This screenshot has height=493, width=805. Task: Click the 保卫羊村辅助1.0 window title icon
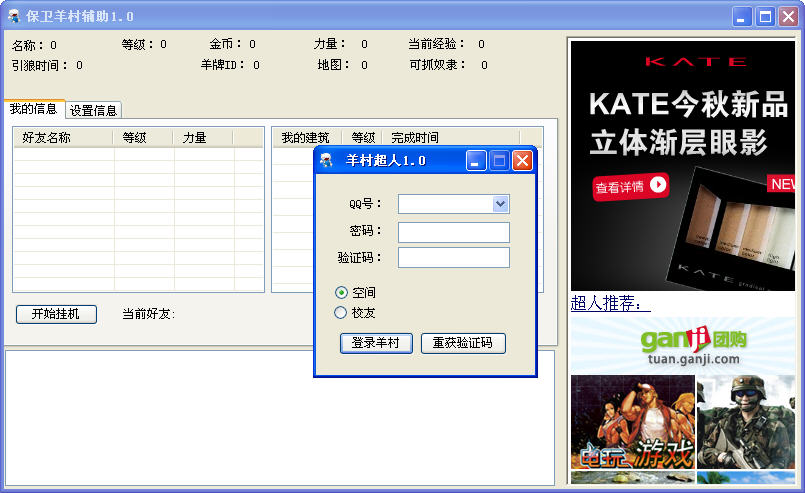[x=14, y=16]
